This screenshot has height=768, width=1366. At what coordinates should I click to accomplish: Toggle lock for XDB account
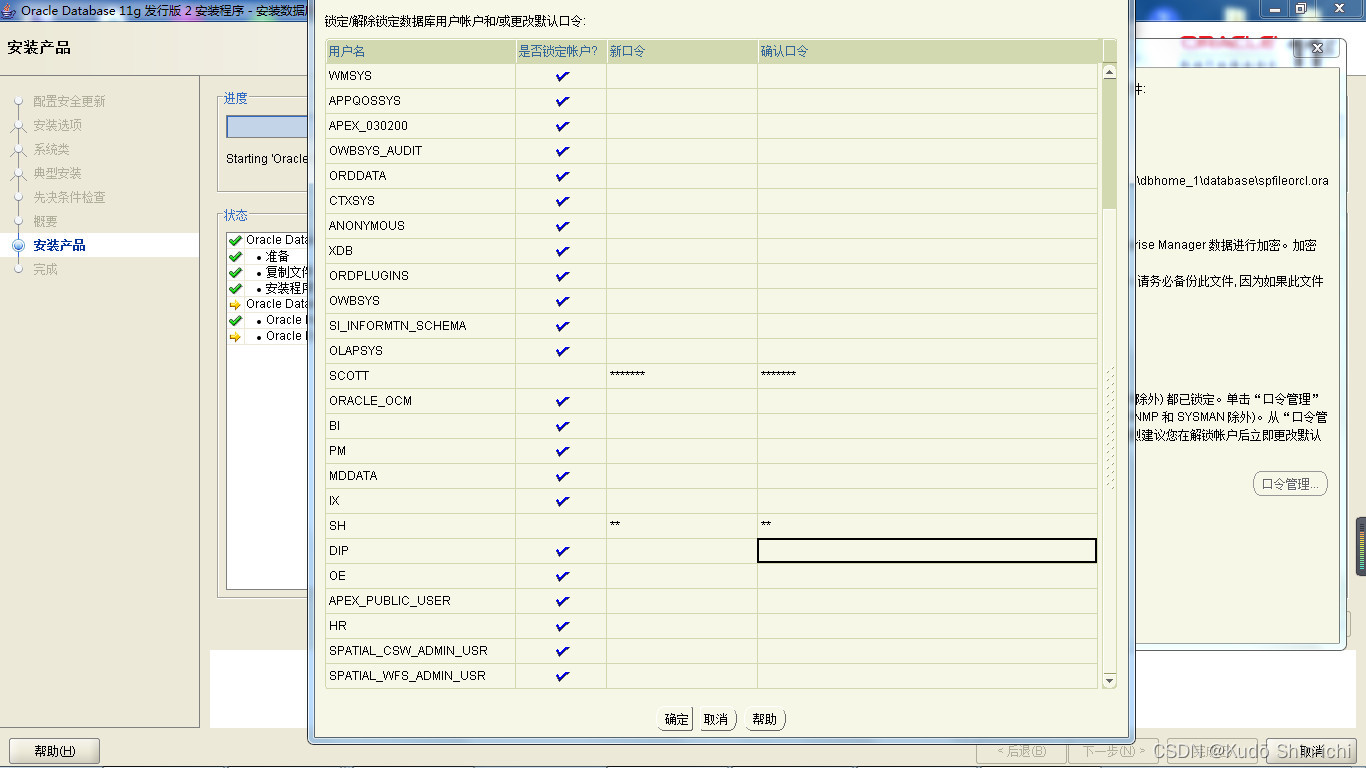[x=562, y=251]
